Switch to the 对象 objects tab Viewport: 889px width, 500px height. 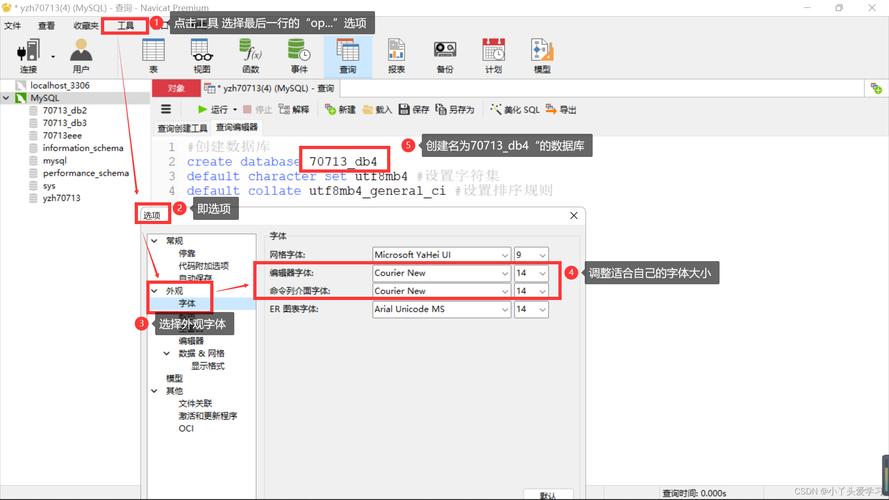[176, 88]
